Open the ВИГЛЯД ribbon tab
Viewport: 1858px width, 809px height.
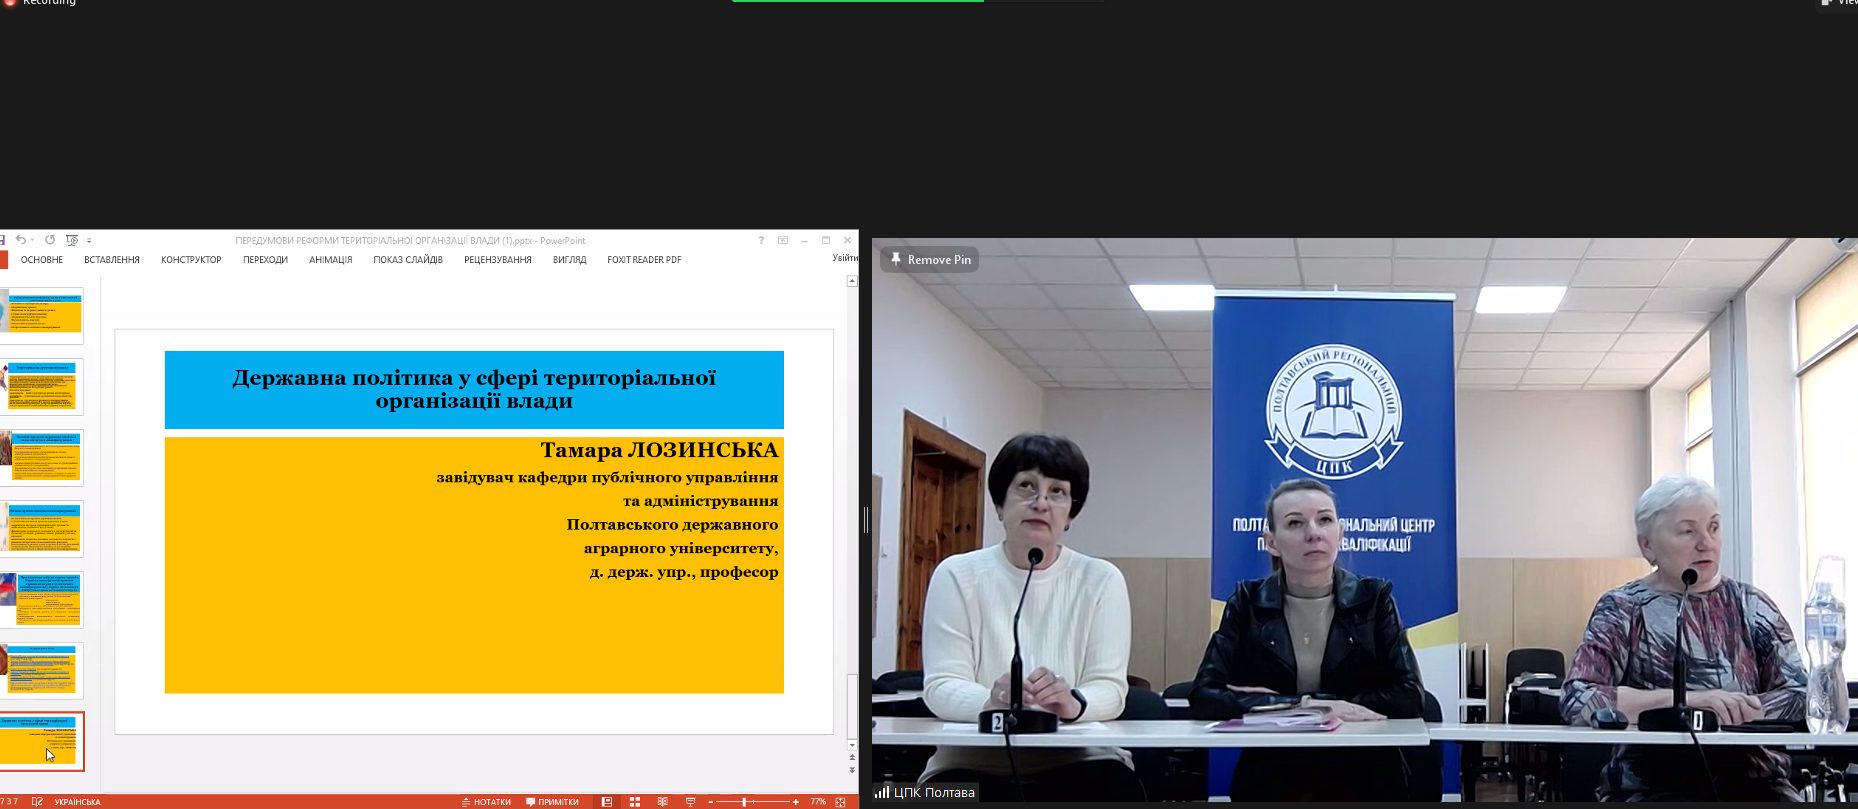coord(570,260)
